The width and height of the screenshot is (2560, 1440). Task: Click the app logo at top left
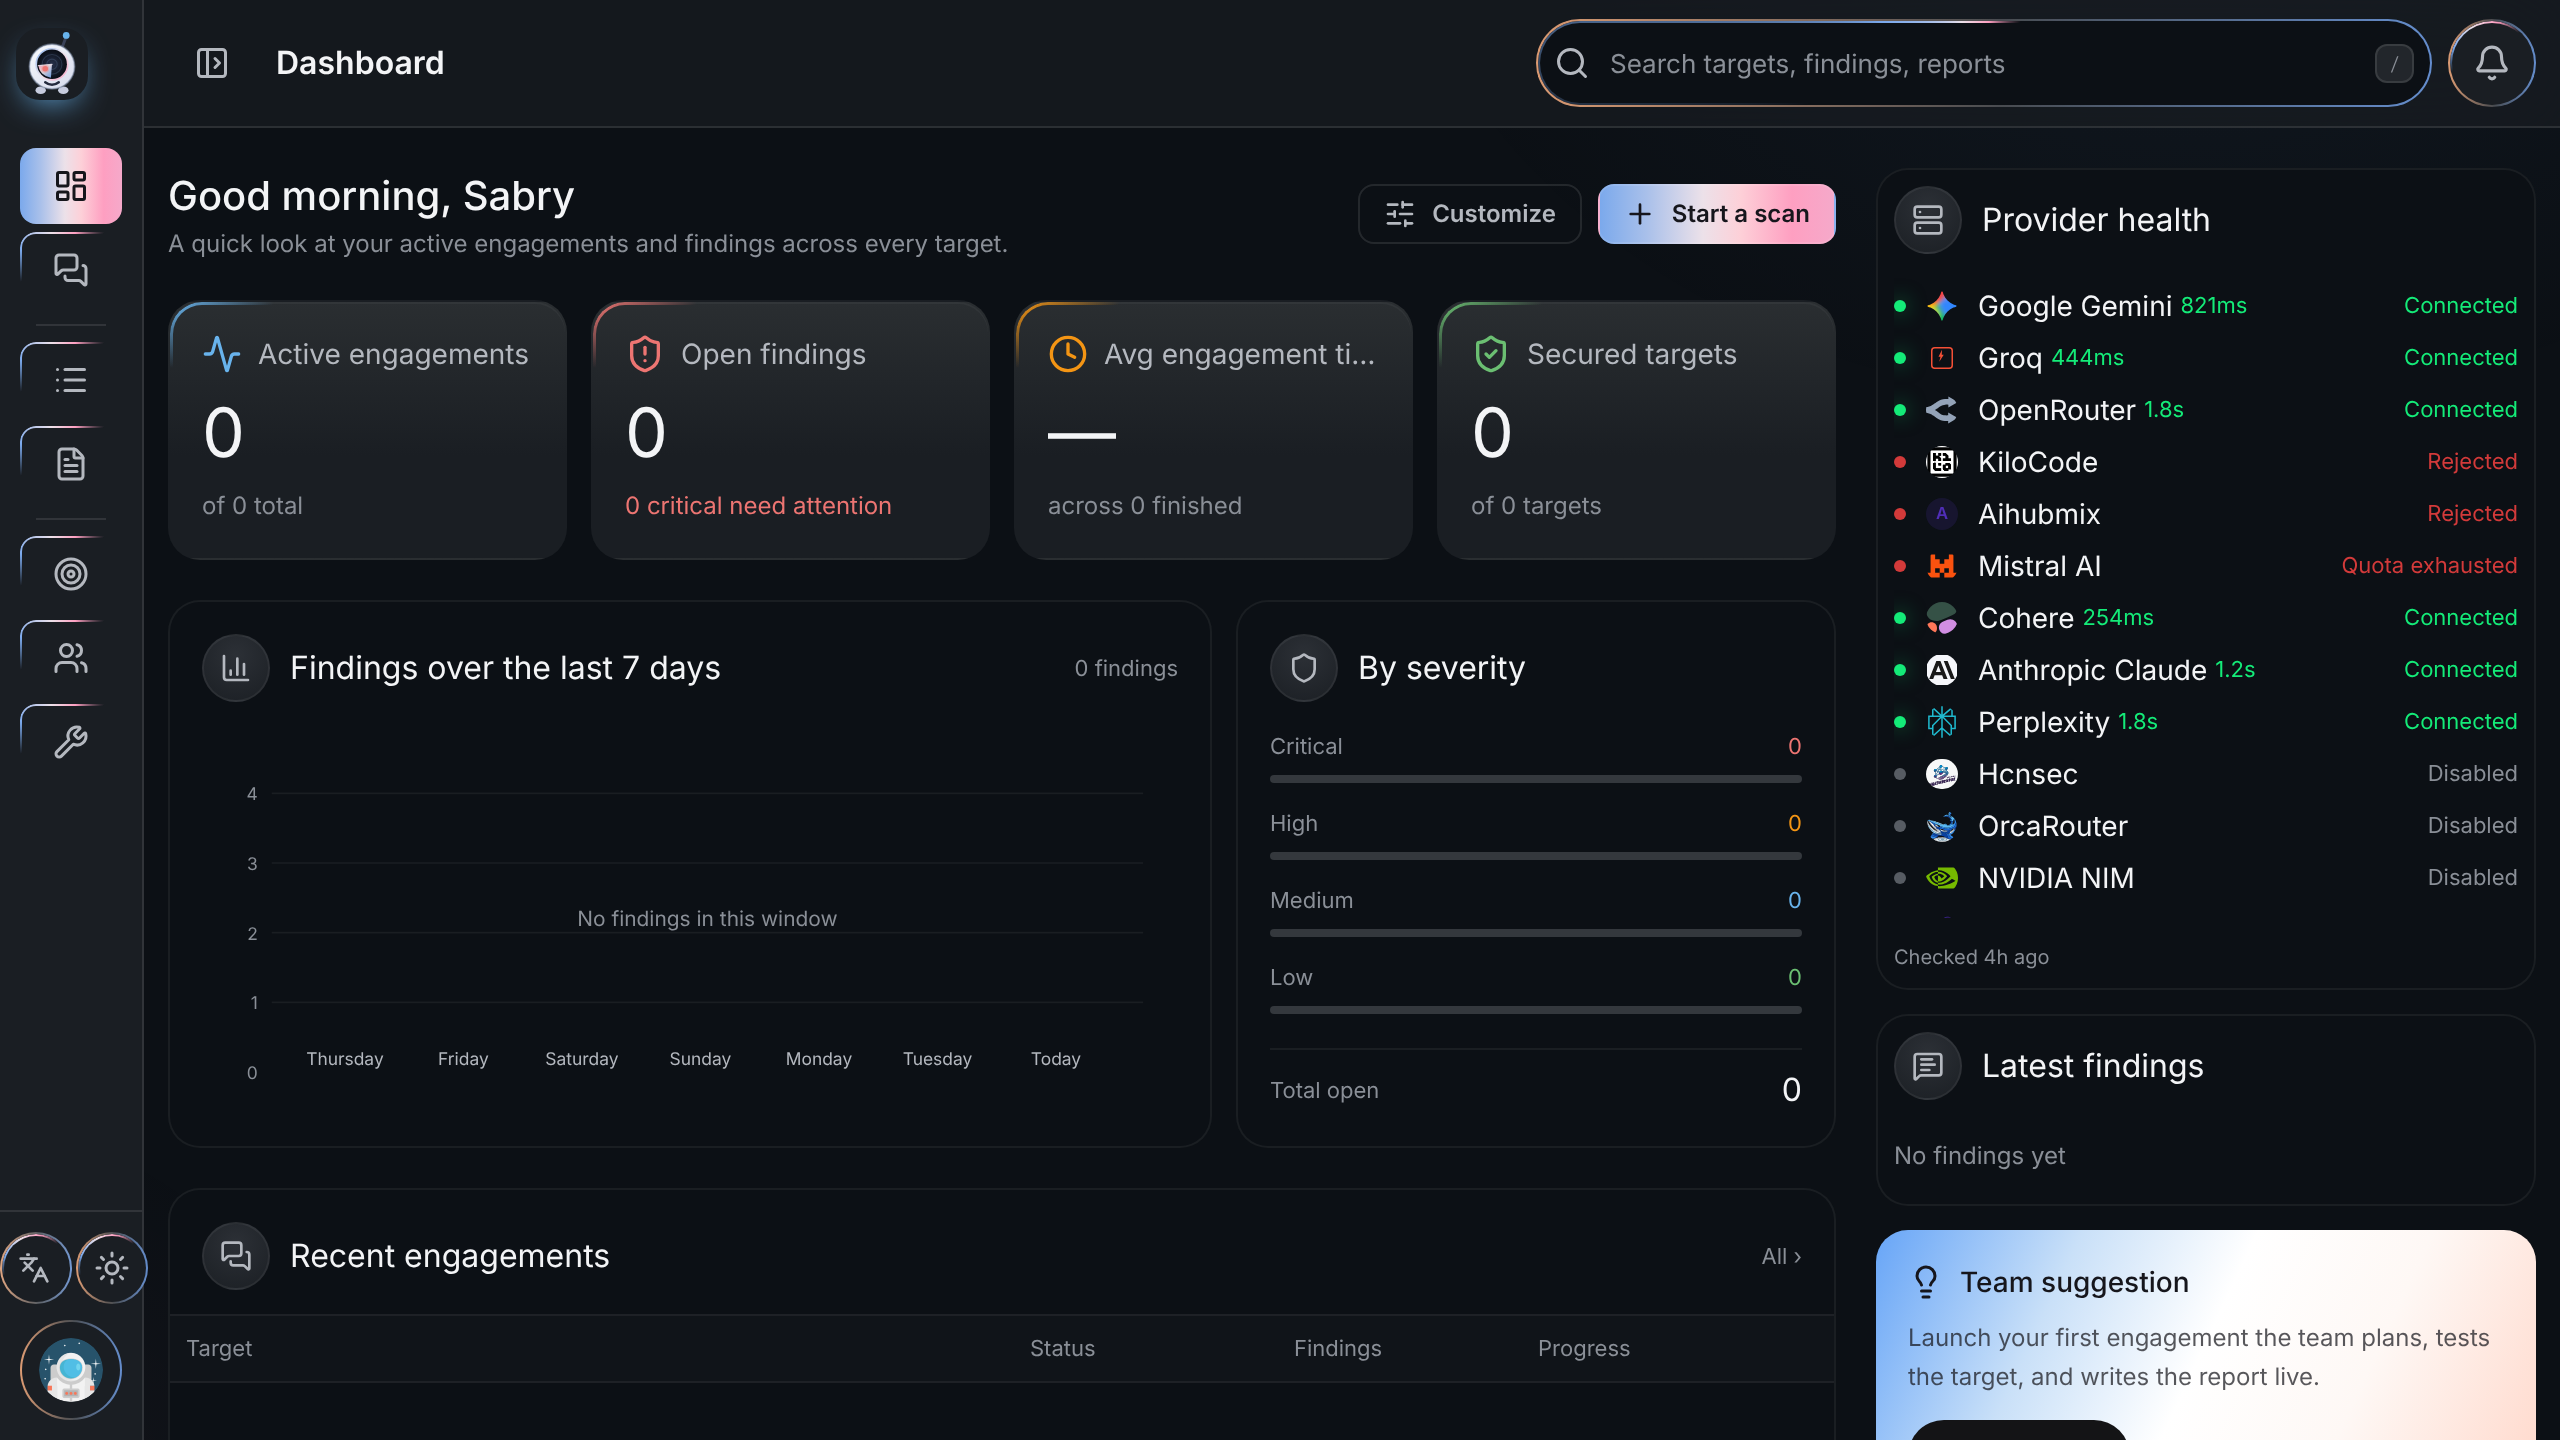point(52,64)
